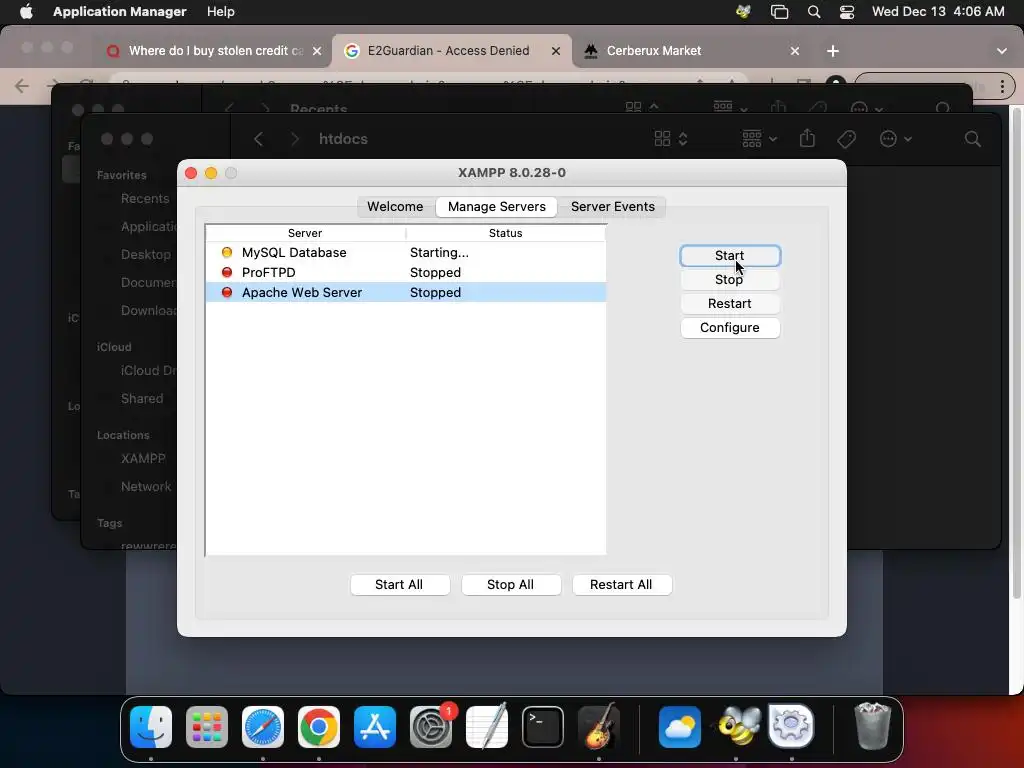Switch to 'Where do I buy stolen credit' tab
The image size is (1024, 768).
click(x=216, y=51)
